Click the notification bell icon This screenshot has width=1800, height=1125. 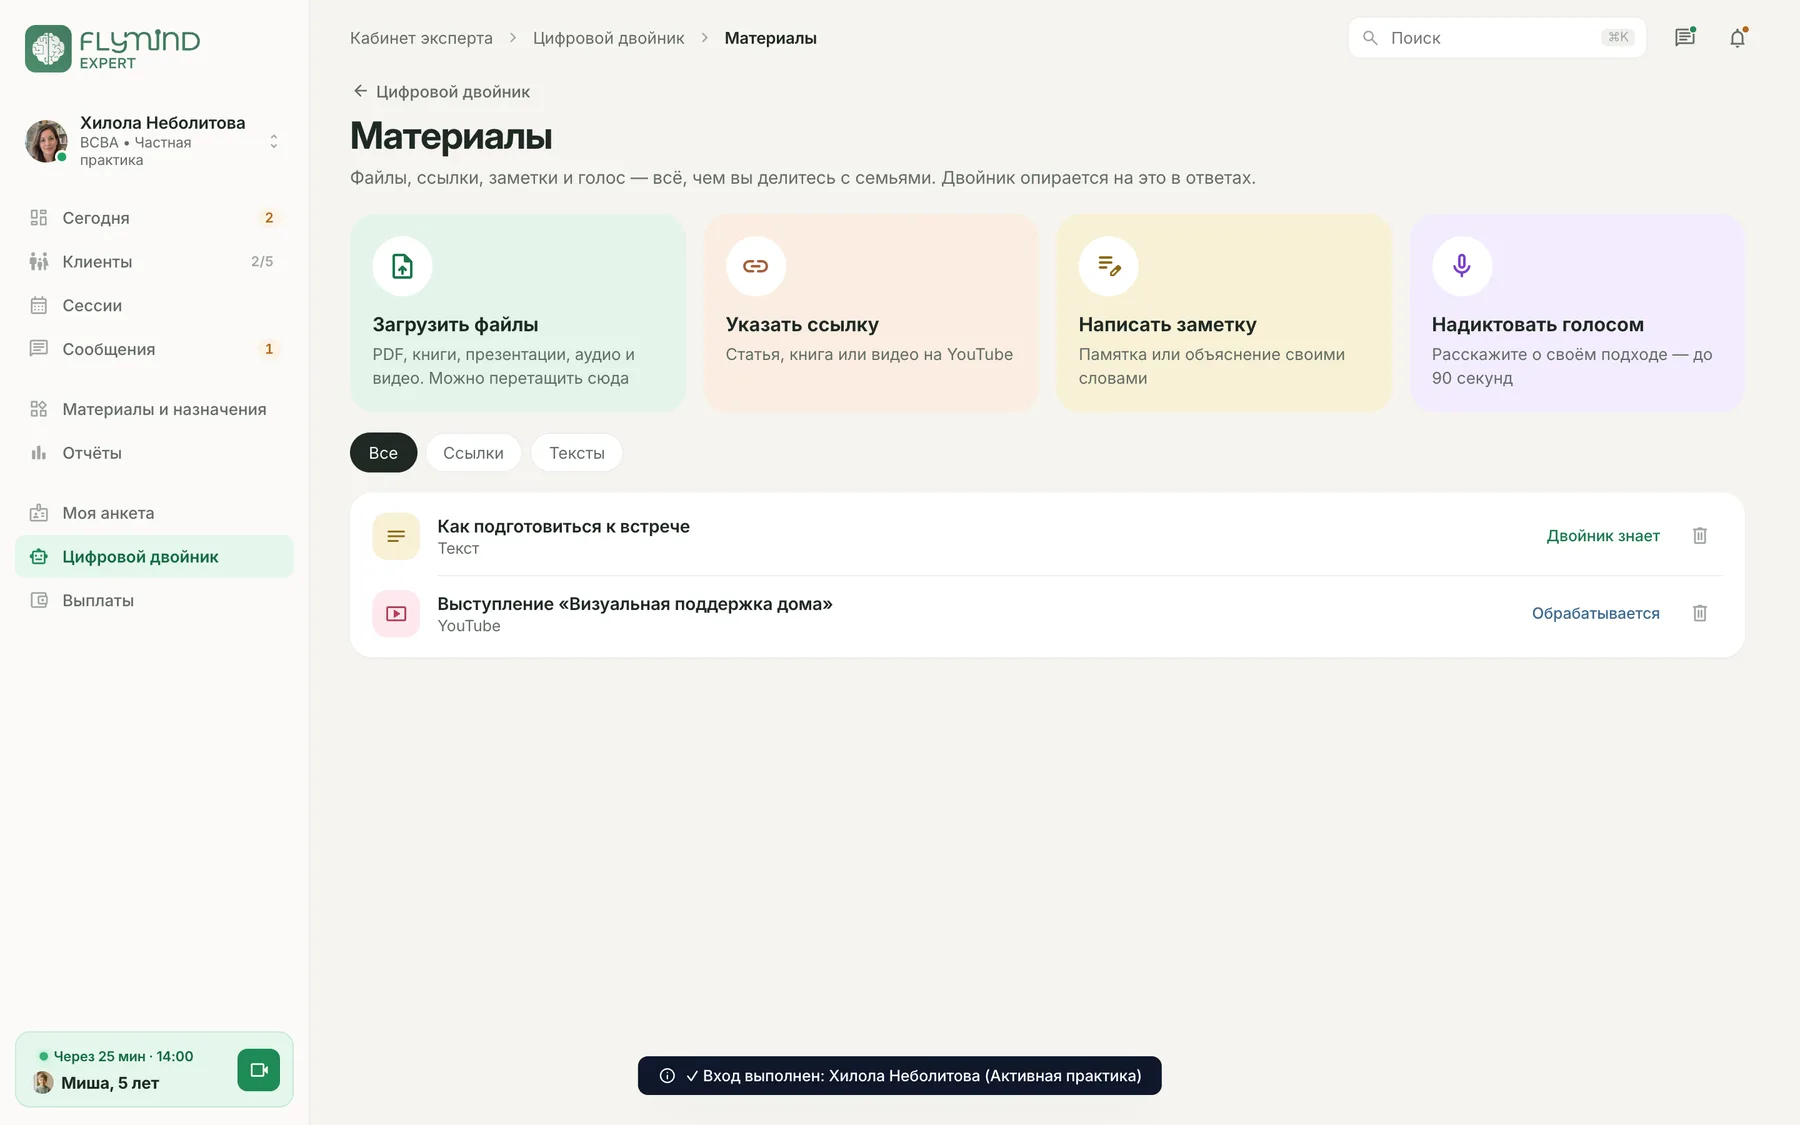click(x=1738, y=38)
